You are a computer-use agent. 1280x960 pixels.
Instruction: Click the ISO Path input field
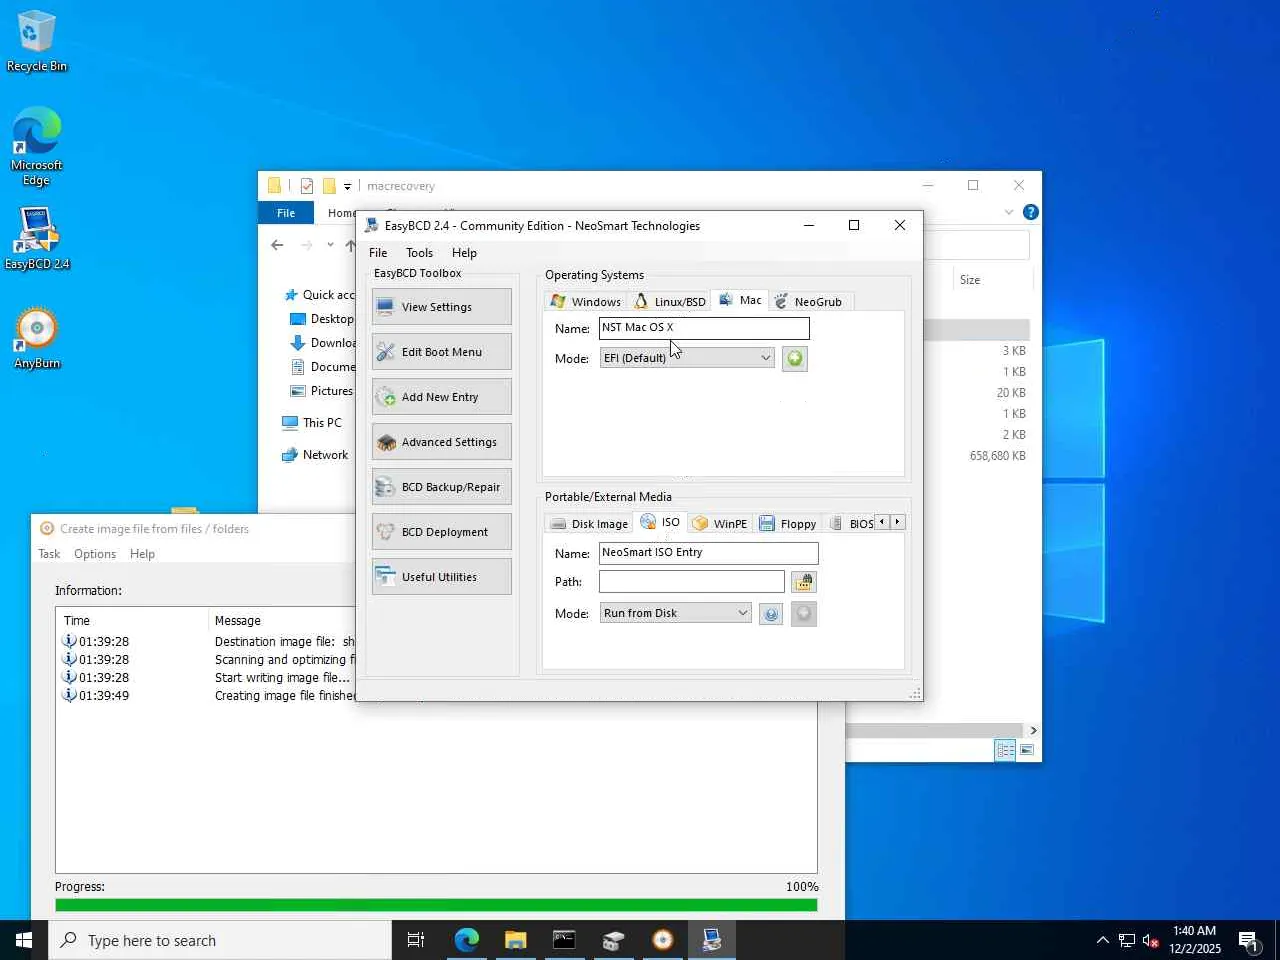click(x=691, y=582)
